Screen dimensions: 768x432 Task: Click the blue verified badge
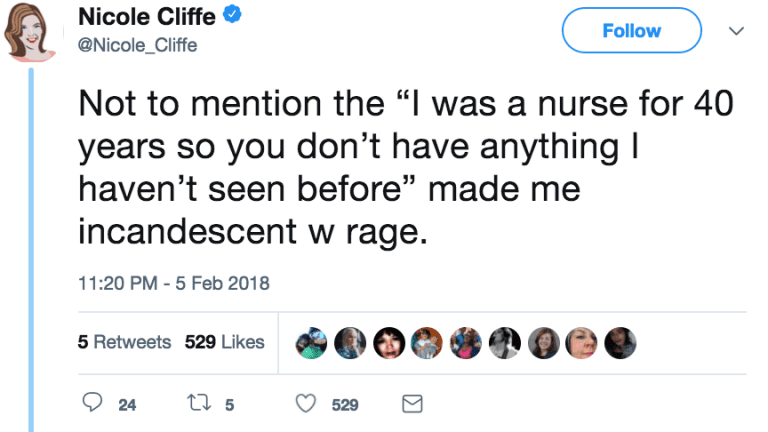click(x=232, y=14)
